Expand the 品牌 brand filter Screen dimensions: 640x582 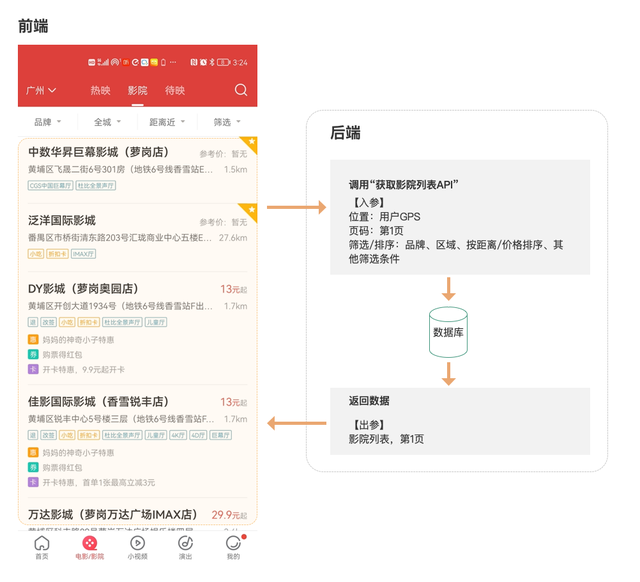tap(47, 122)
